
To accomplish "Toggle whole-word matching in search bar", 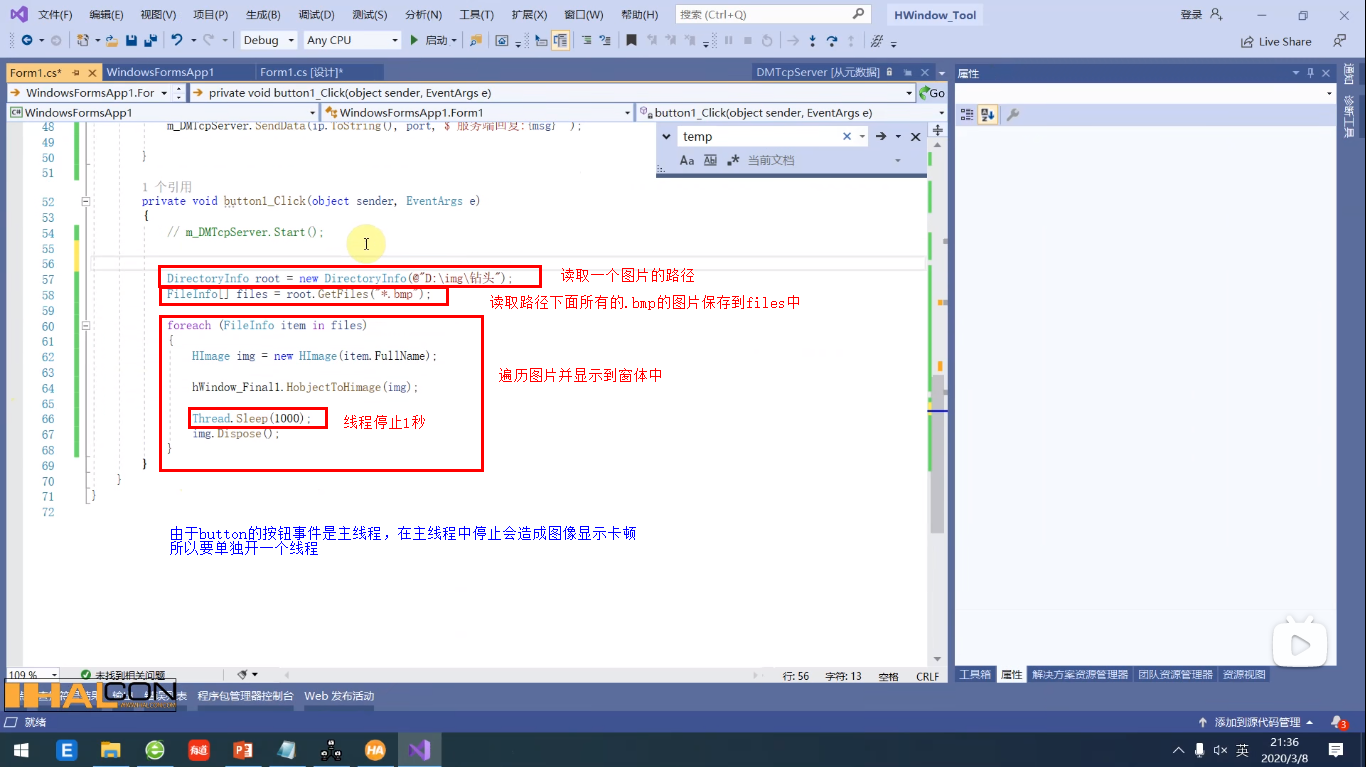I will coord(710,159).
